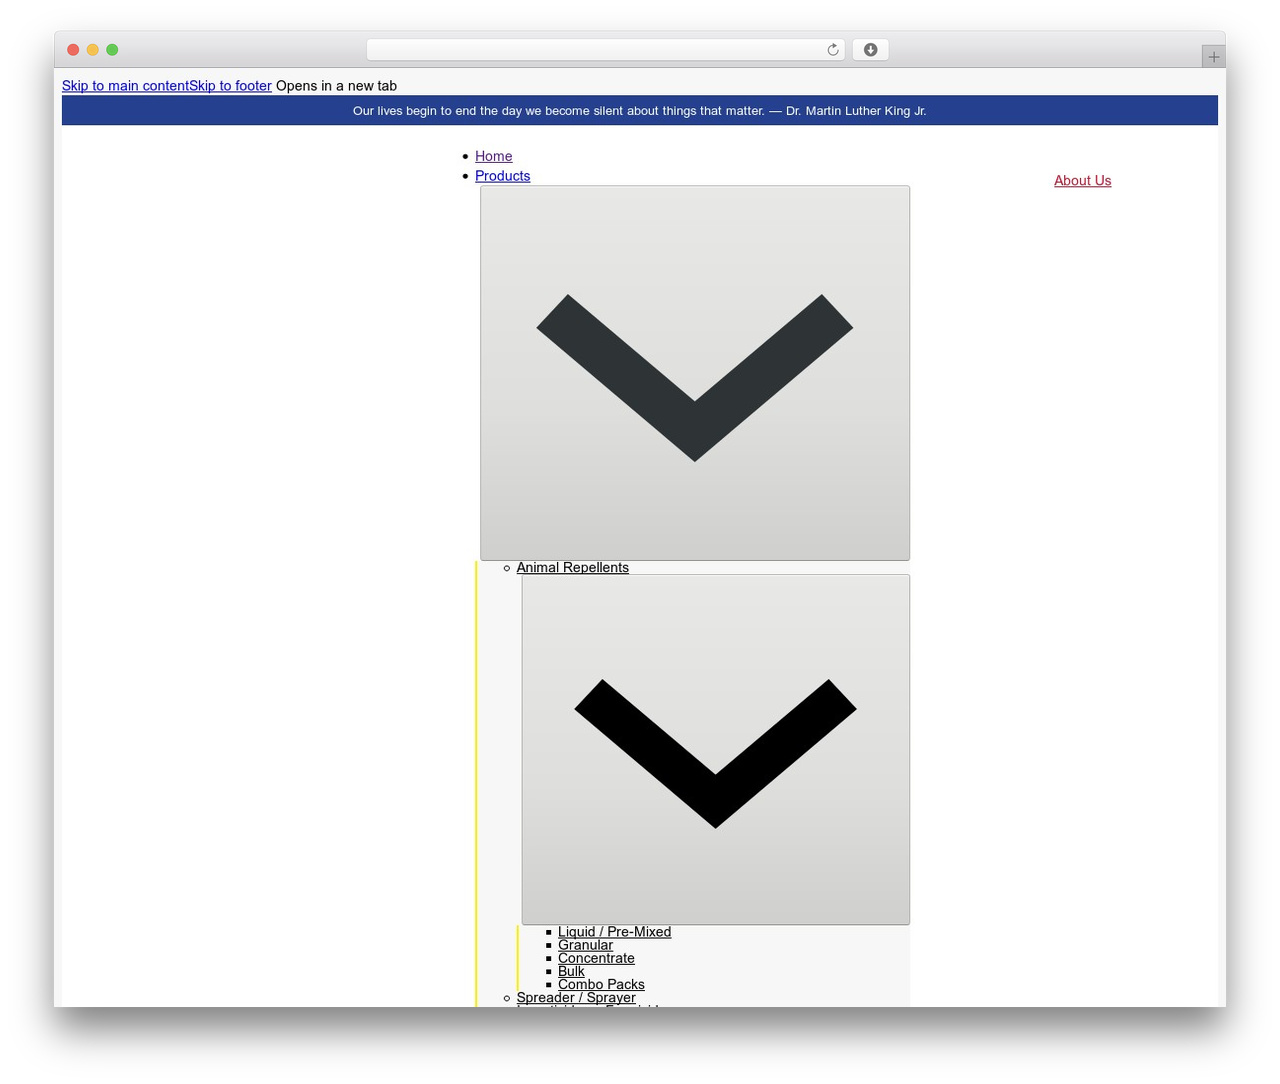Image resolution: width=1280 pixels, height=1084 pixels.
Task: Open the Granular link
Action: pos(585,945)
